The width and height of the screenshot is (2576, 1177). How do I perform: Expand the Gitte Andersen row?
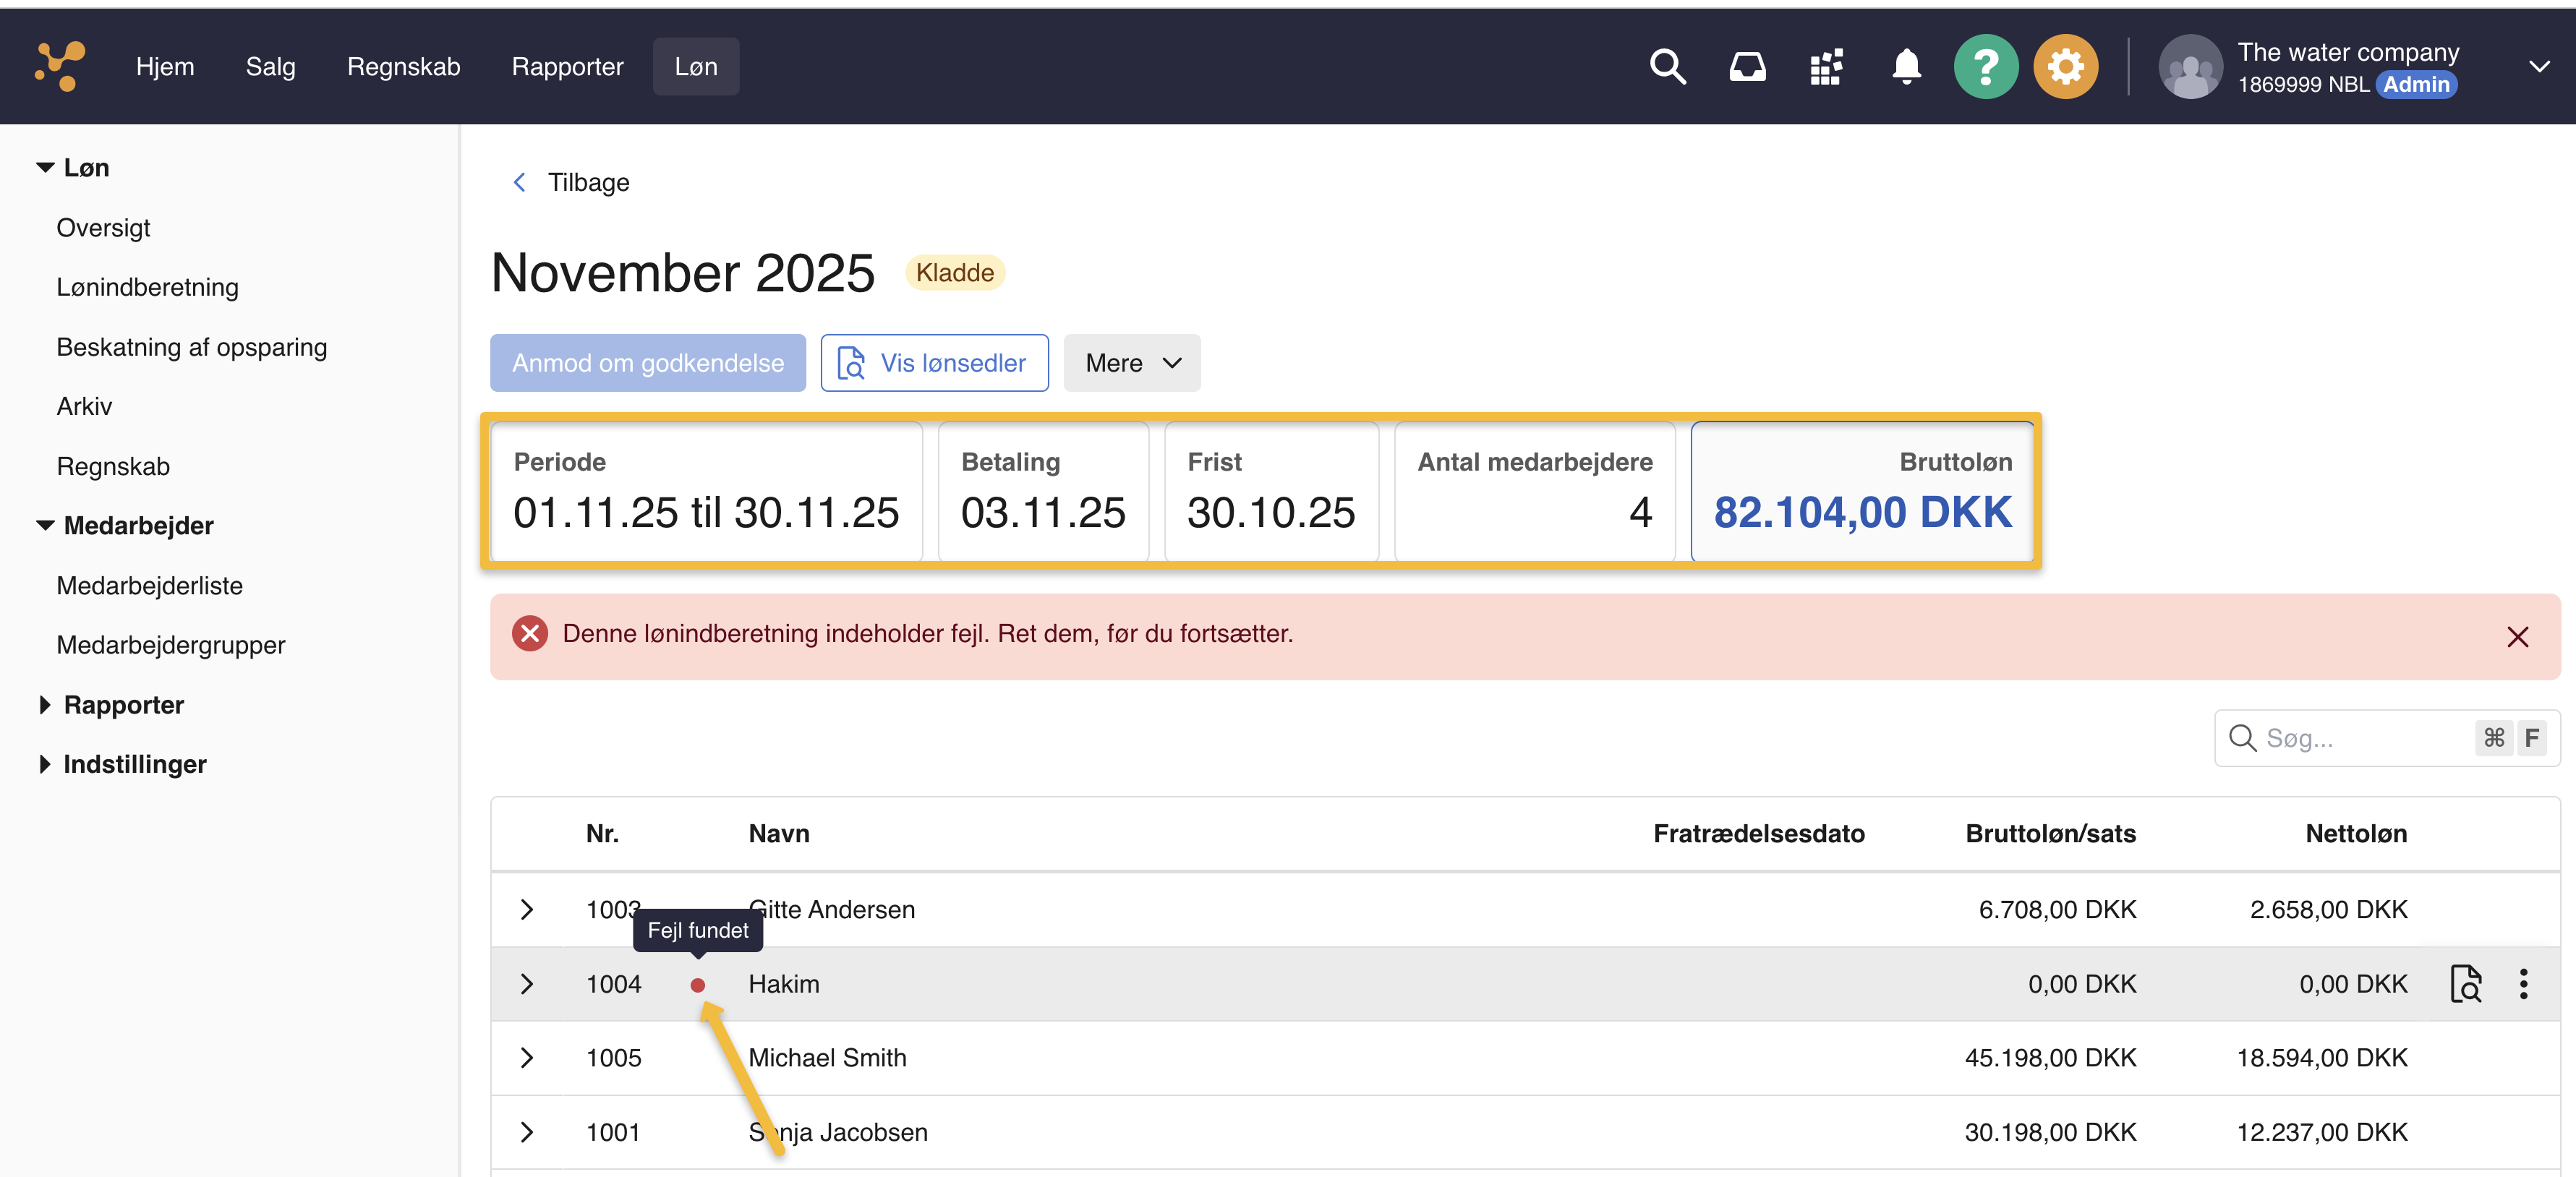point(527,909)
